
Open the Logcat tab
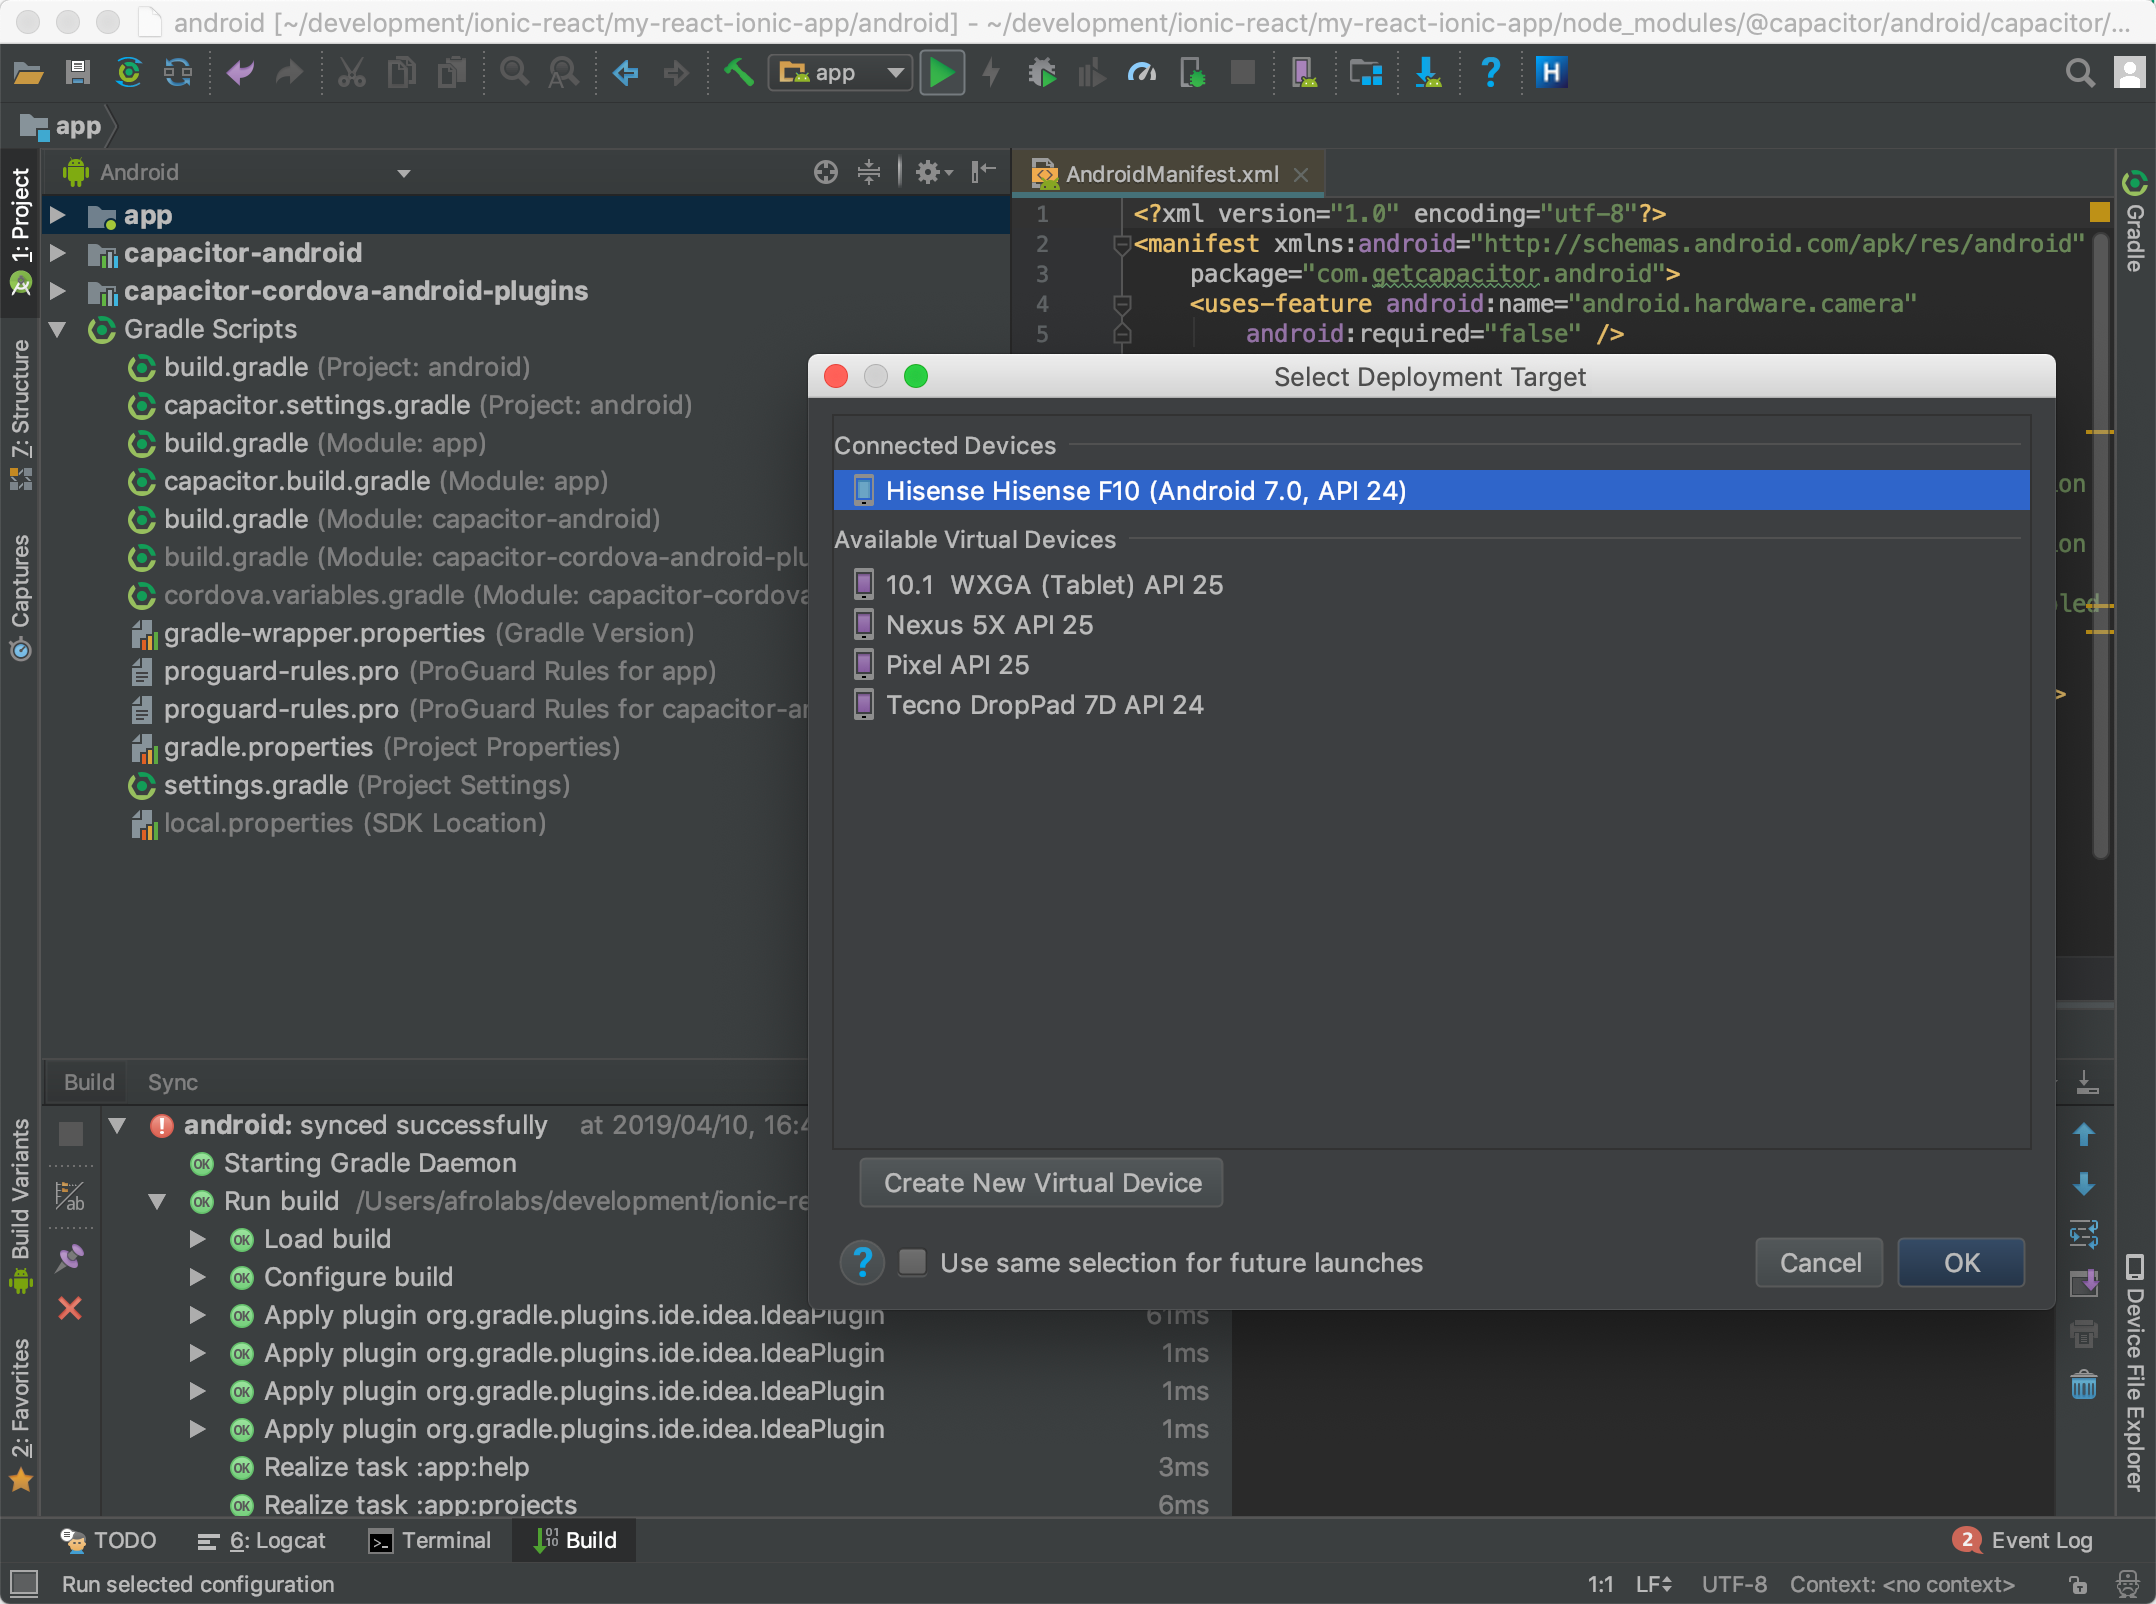point(273,1540)
